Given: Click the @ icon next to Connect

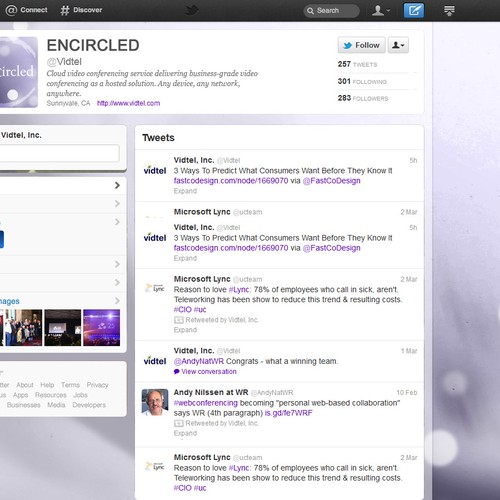Looking at the screenshot, I should (11, 10).
